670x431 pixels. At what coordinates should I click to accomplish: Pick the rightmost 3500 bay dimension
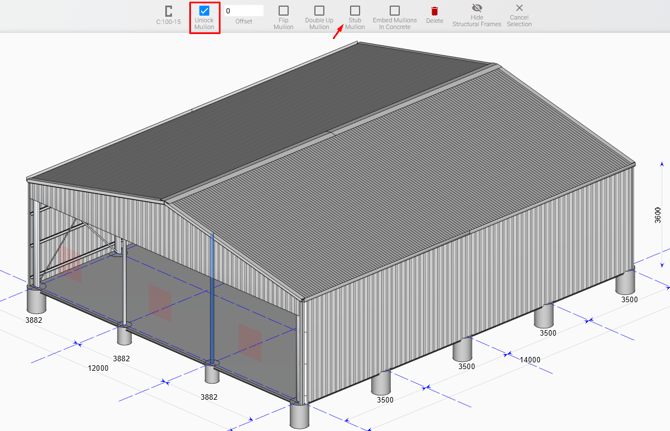tap(629, 299)
